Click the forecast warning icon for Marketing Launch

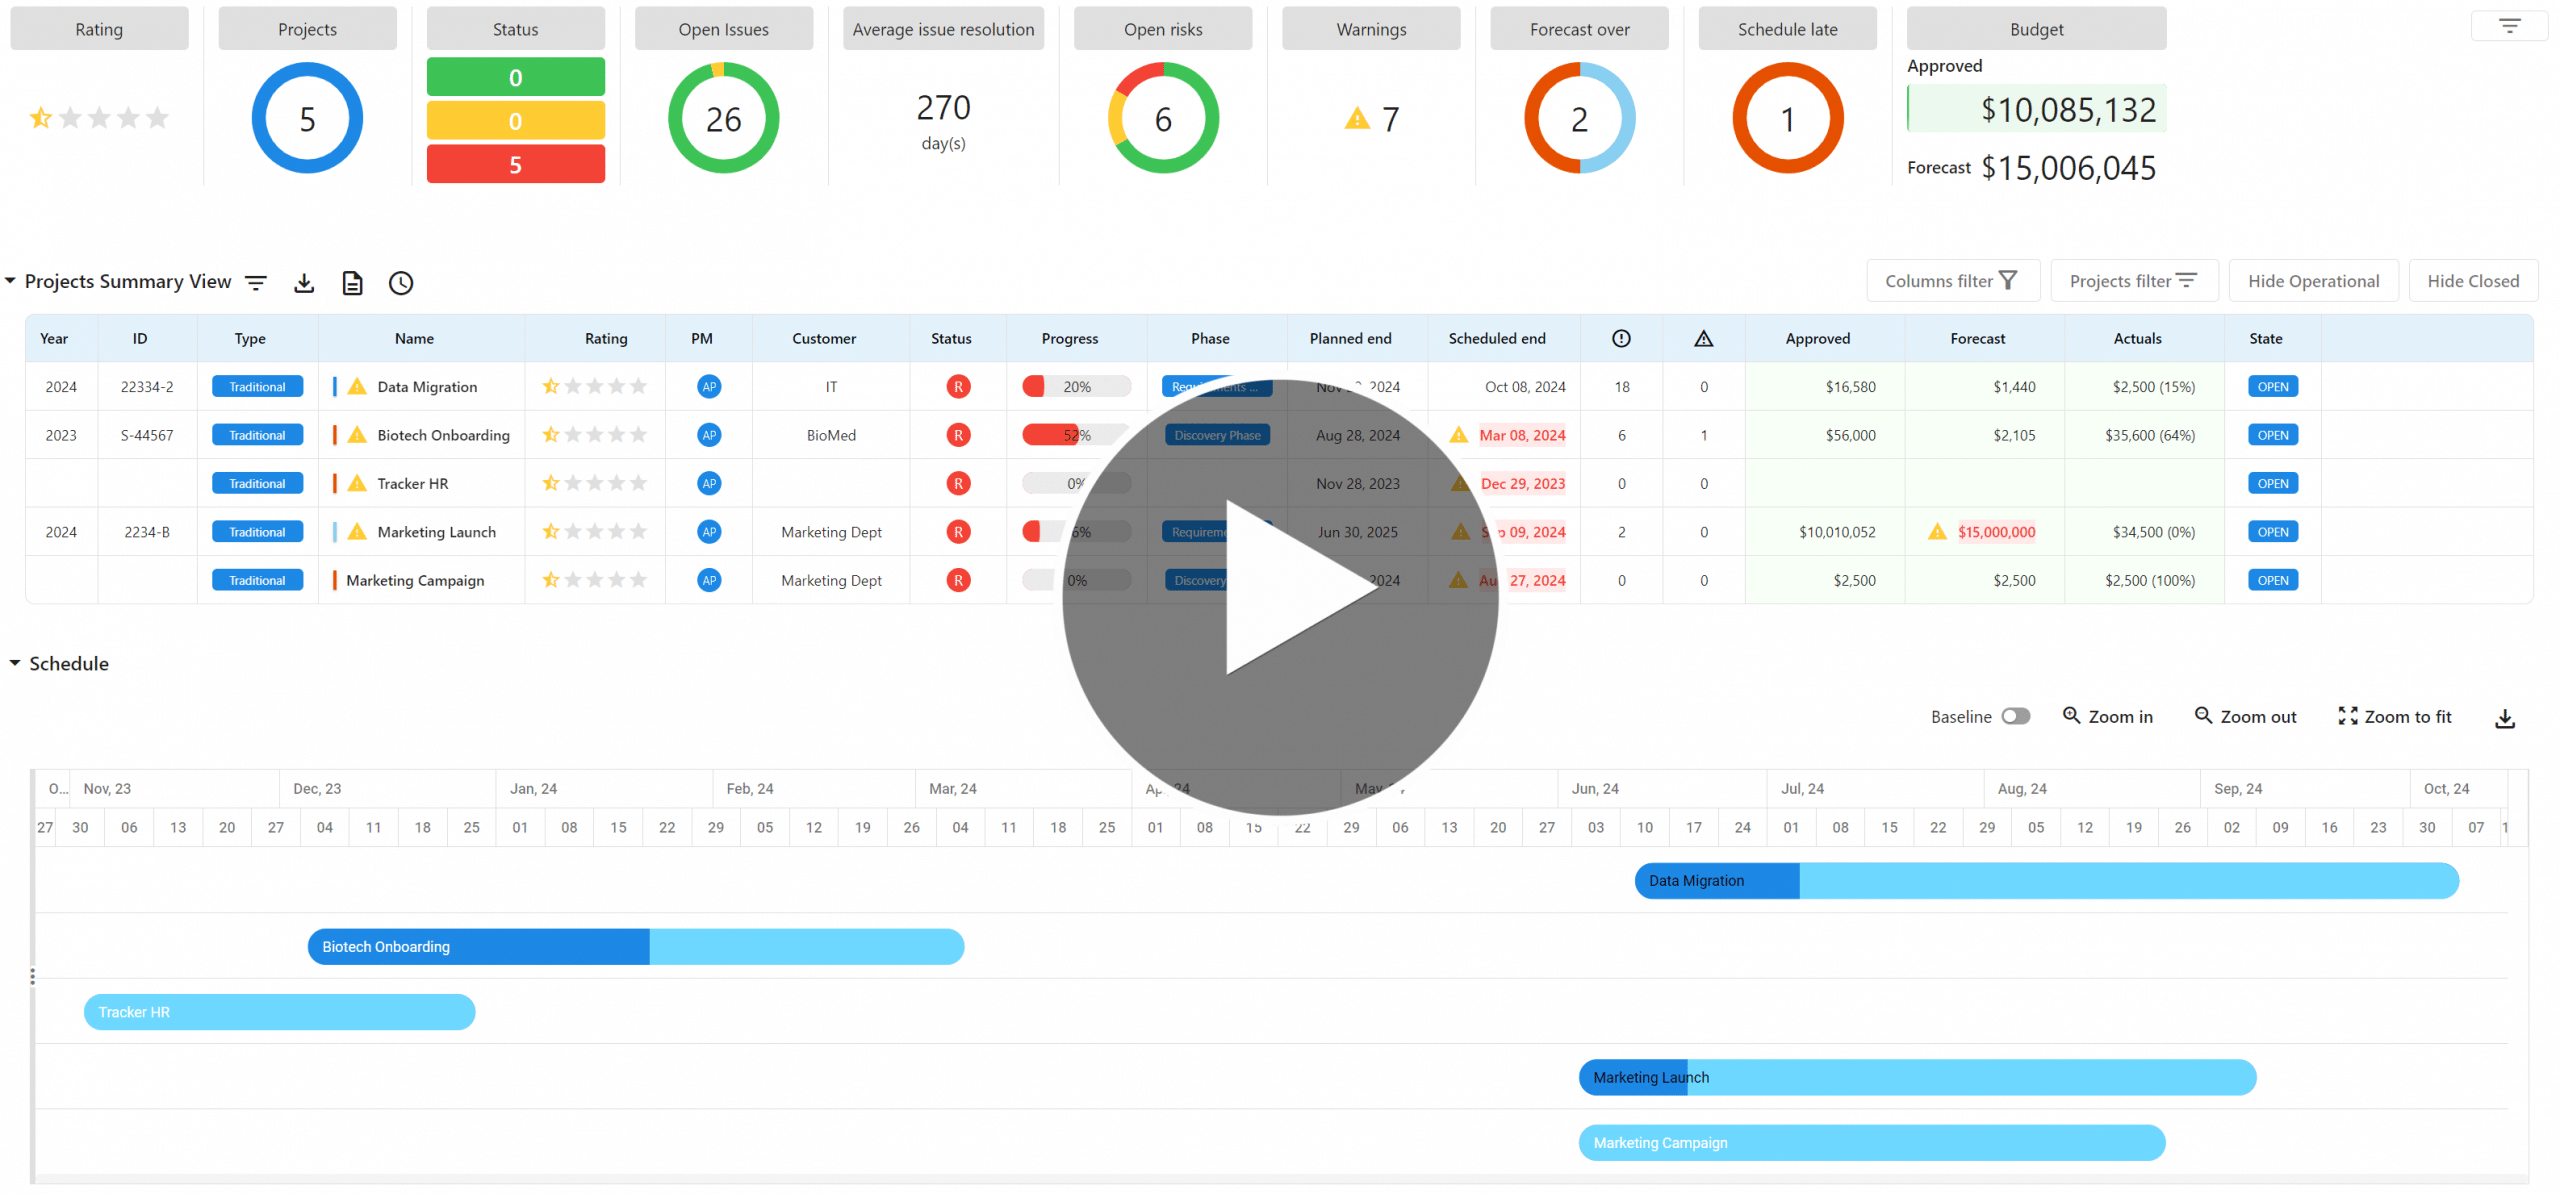coord(1938,531)
